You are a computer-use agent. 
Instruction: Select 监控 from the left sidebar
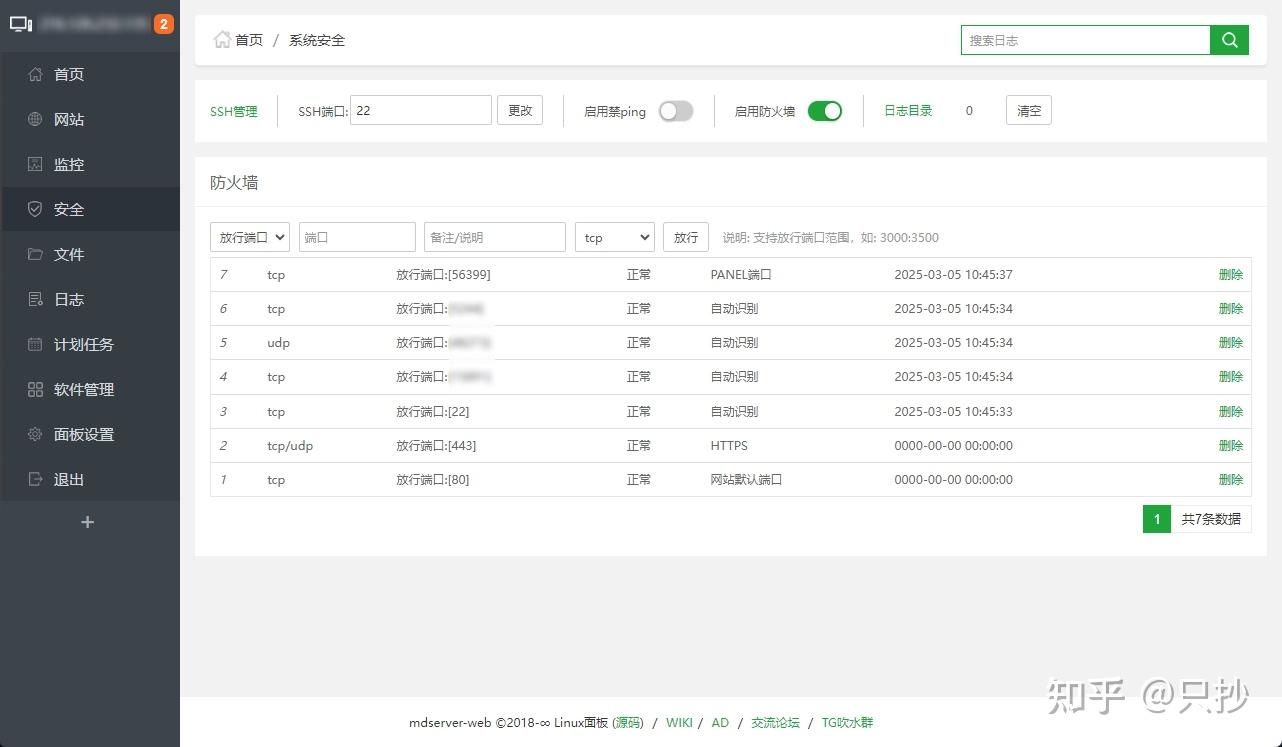pyautogui.click(x=66, y=164)
